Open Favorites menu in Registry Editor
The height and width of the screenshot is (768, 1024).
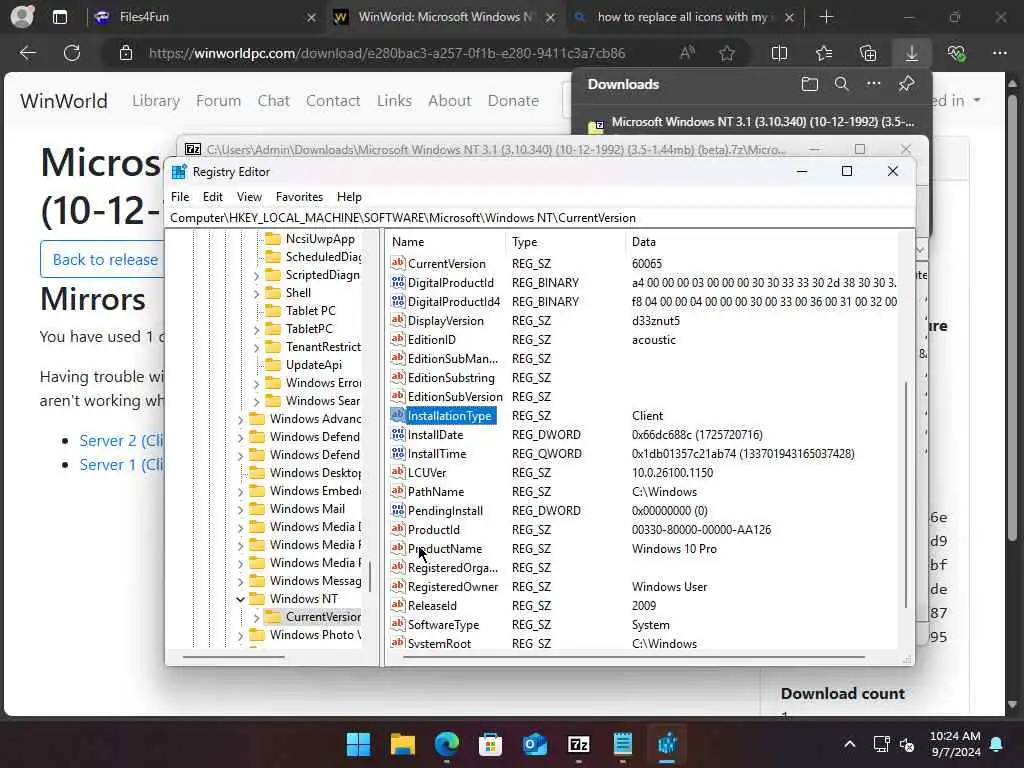click(x=299, y=197)
